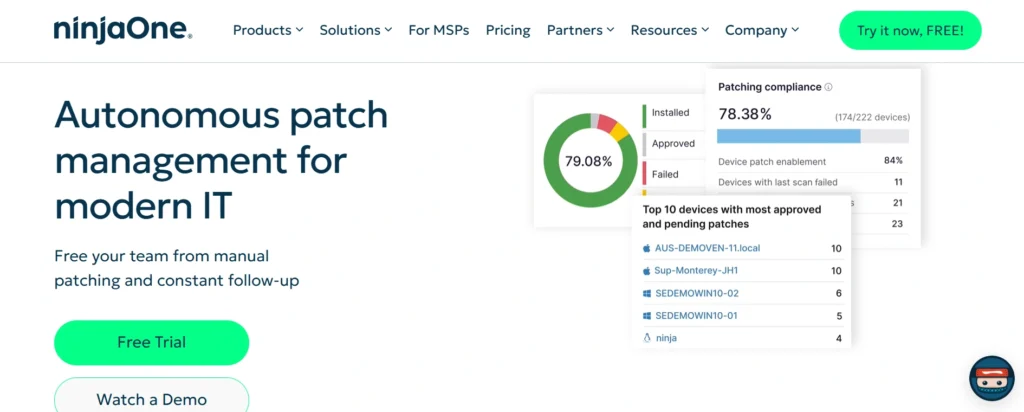Screen dimensions: 1024x412
Task: Open the For MSPs page
Action: (439, 30)
